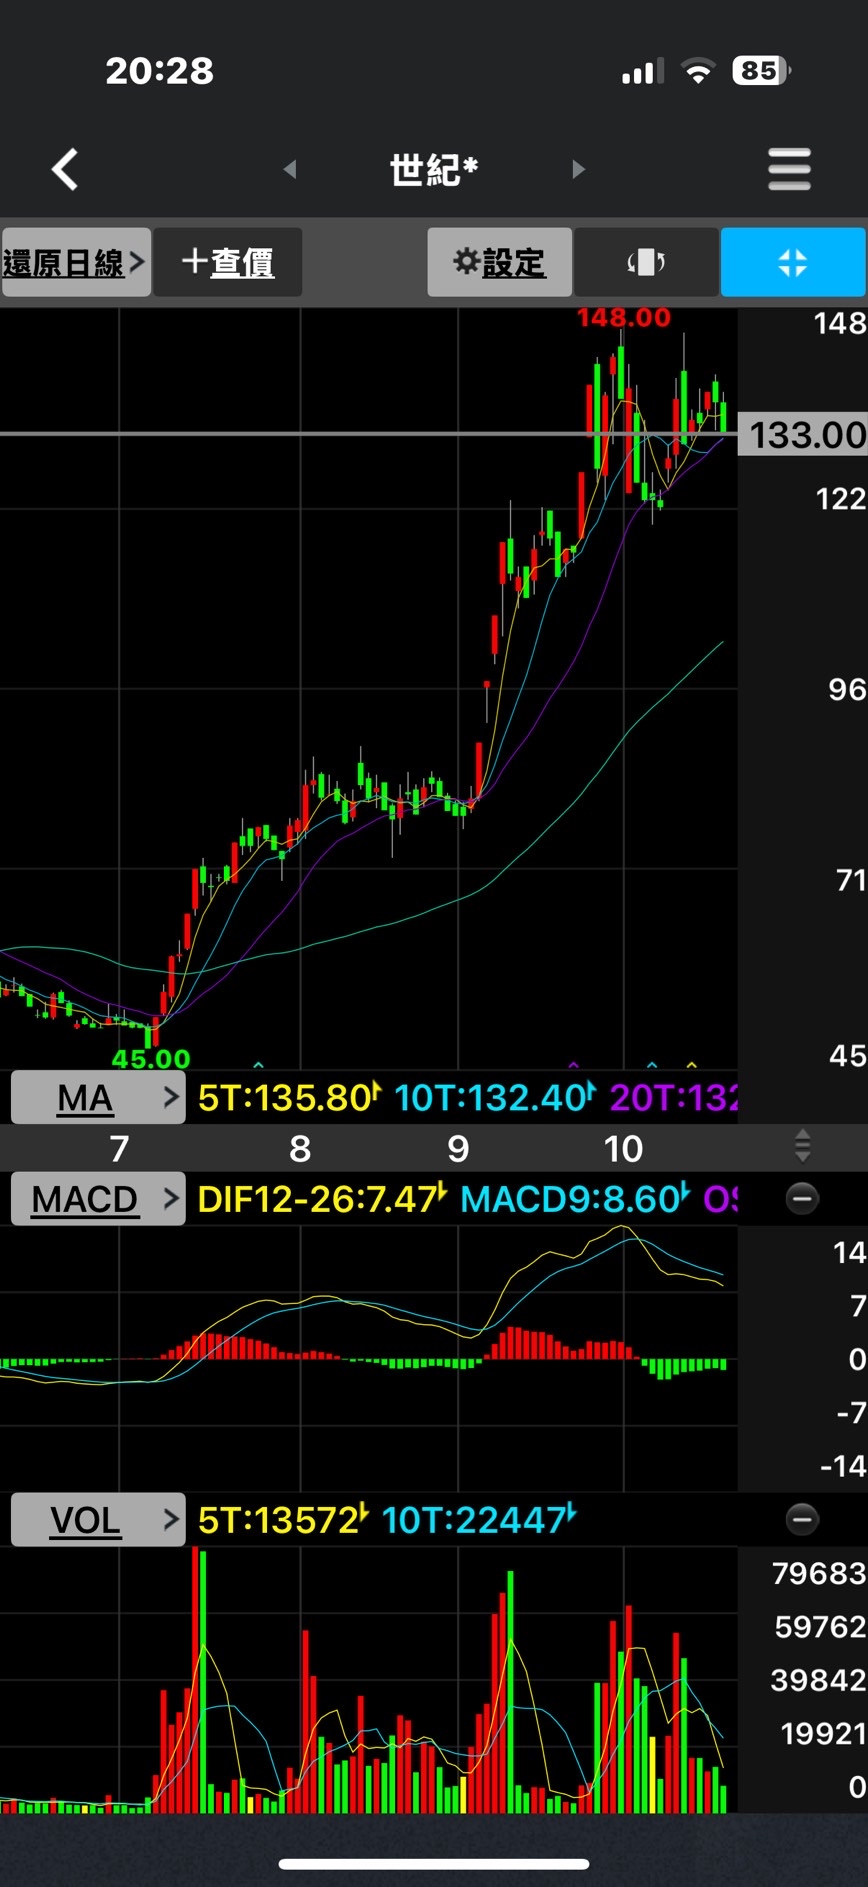The image size is (868, 1887).
Task: Tap the battery indicator showing 85
Action: click(x=762, y=70)
